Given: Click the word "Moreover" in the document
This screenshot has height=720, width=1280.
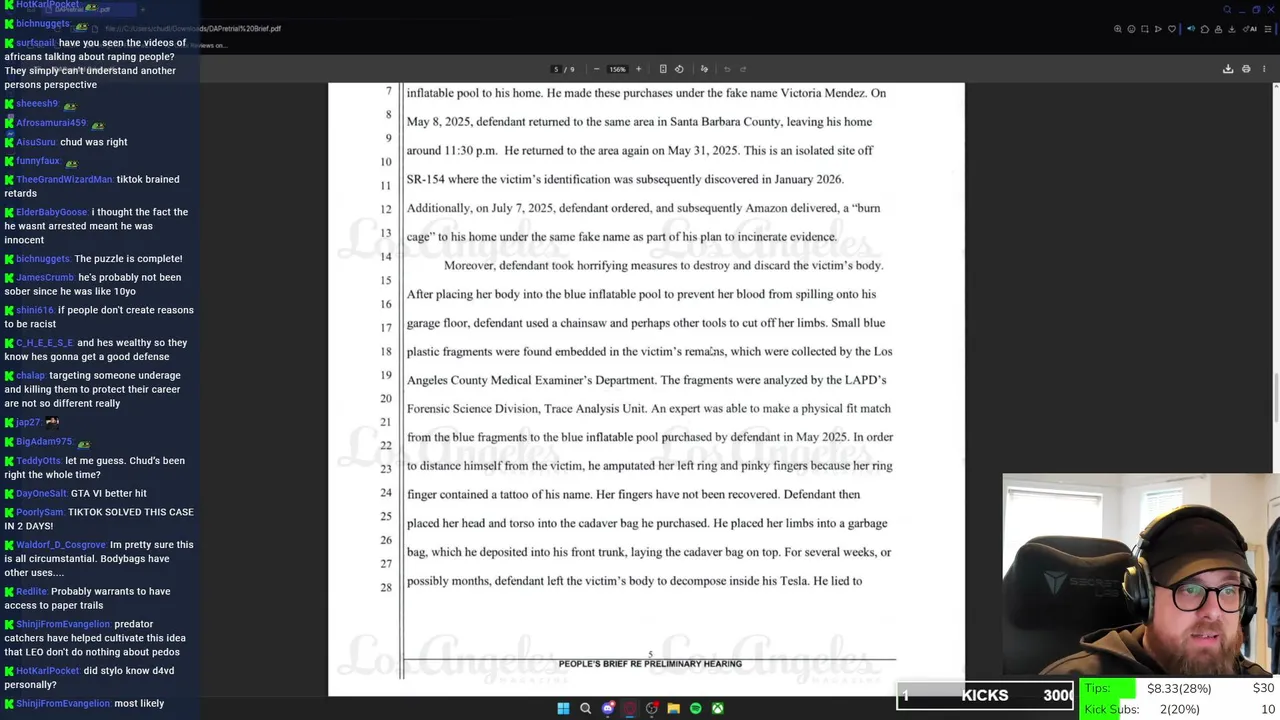Looking at the screenshot, I should point(469,265).
